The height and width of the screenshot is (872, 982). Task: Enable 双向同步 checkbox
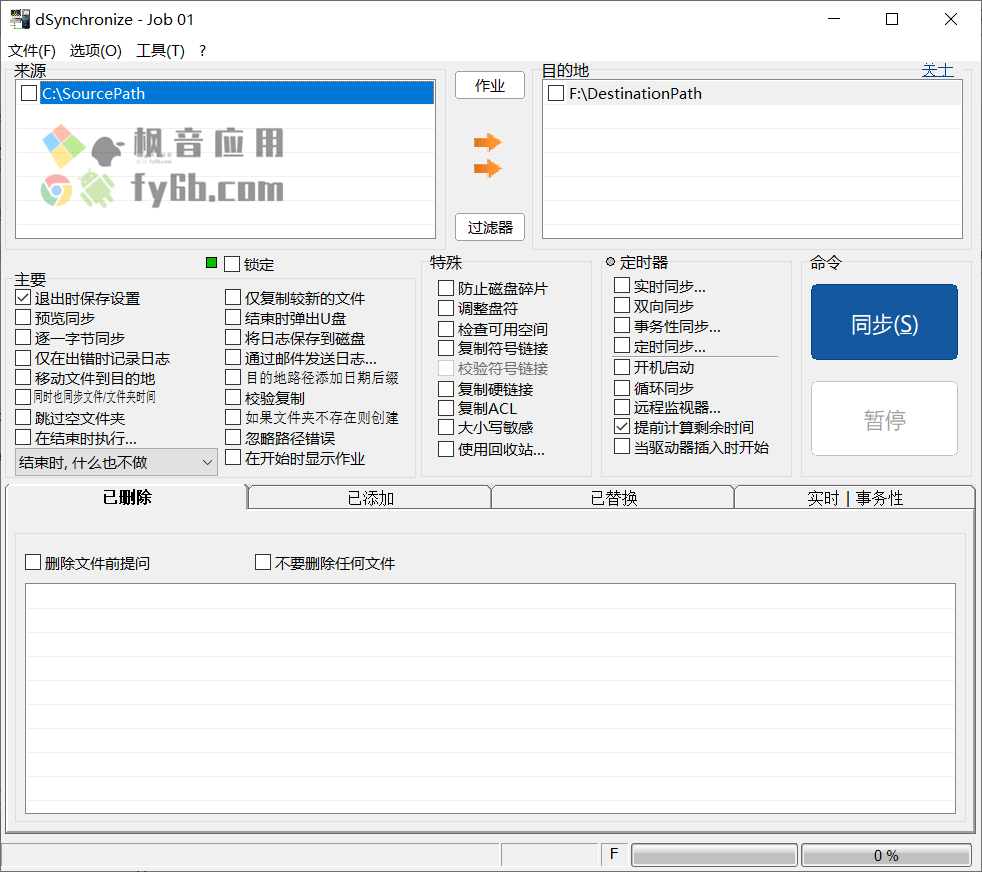(622, 306)
